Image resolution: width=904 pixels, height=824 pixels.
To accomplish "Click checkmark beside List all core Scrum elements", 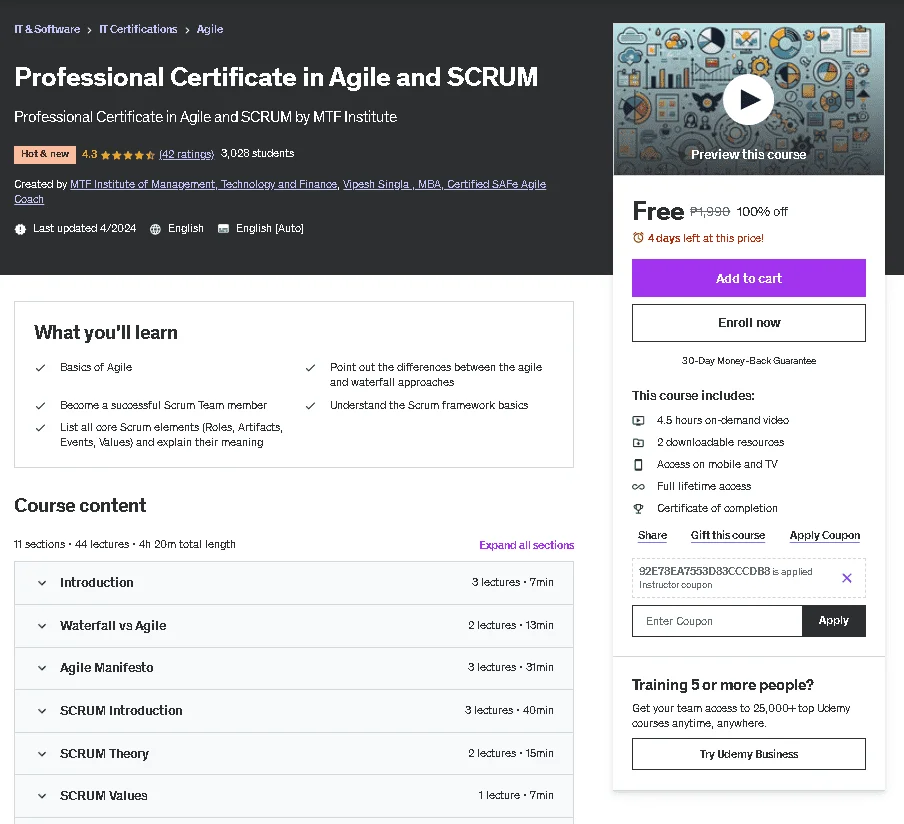I will pos(40,428).
